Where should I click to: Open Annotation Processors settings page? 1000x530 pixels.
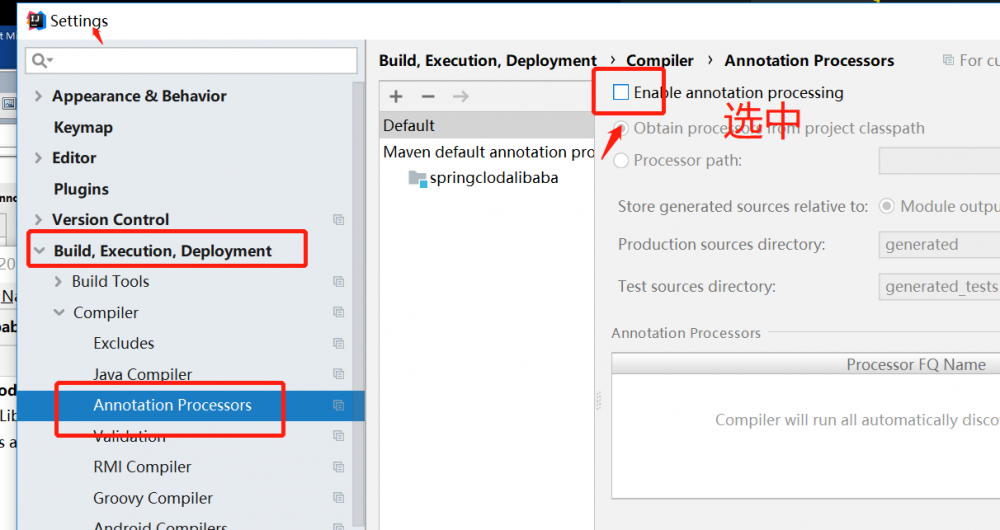pos(172,405)
